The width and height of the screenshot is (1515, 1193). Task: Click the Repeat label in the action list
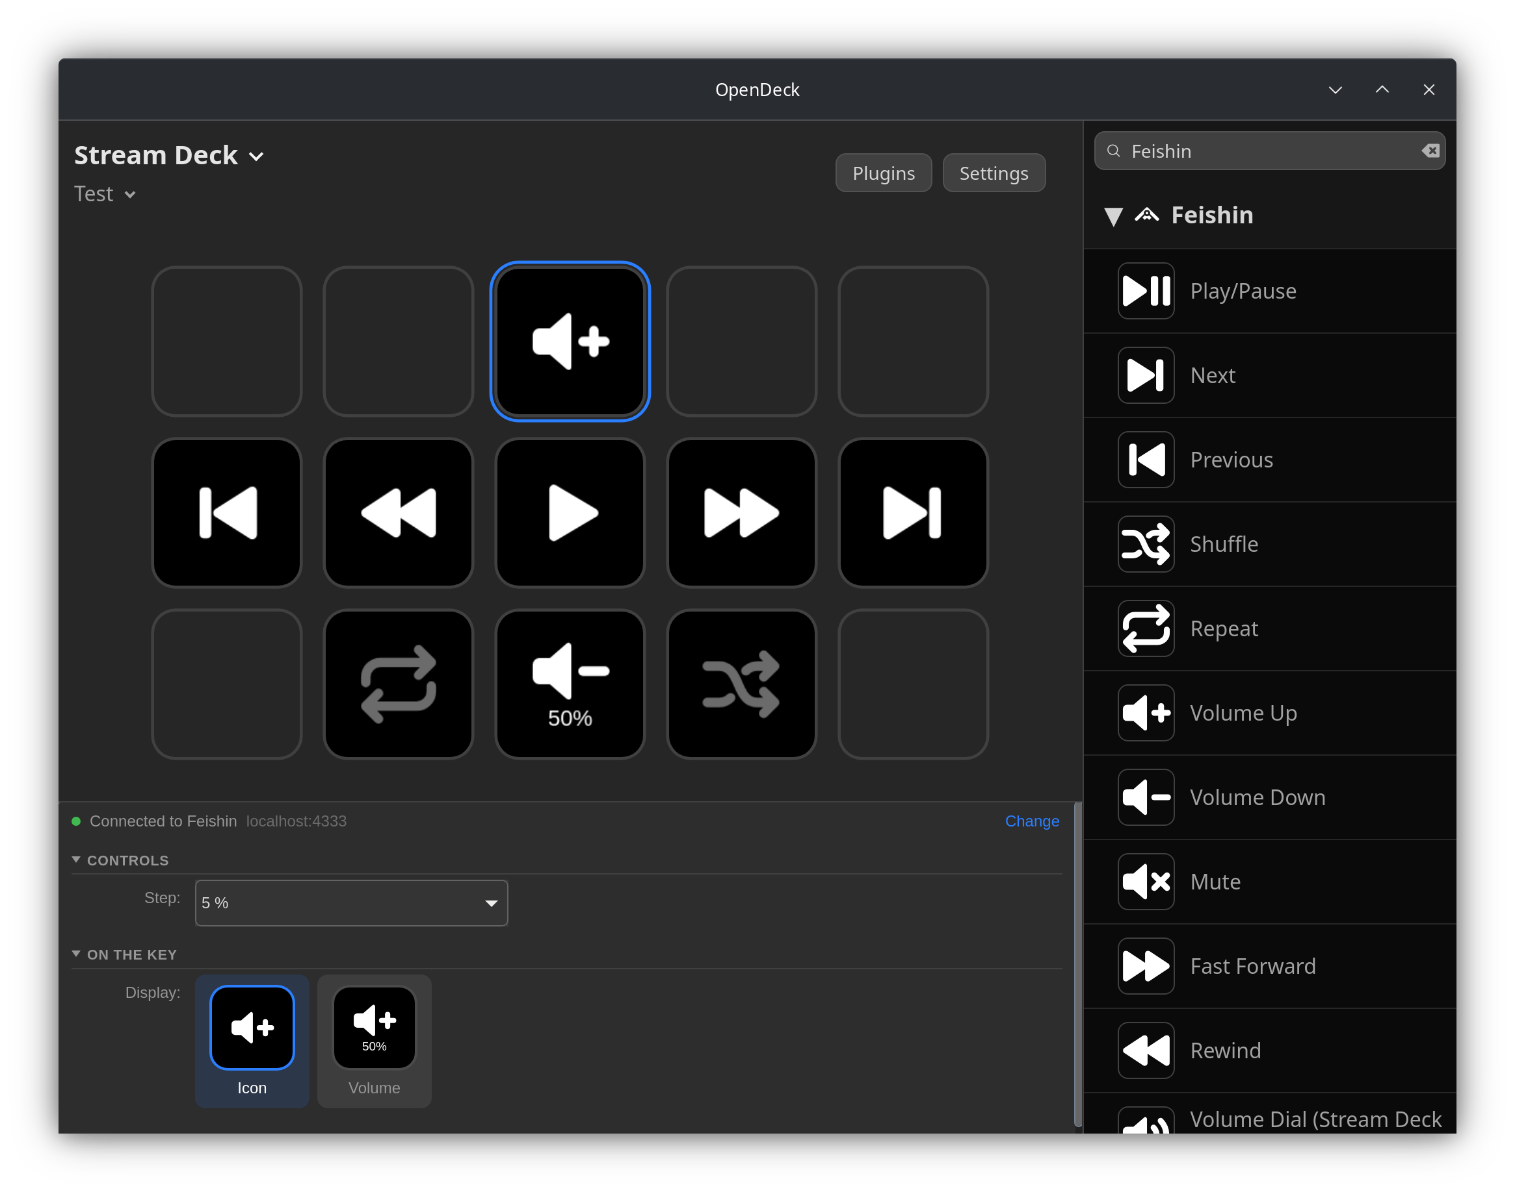[x=1224, y=629]
